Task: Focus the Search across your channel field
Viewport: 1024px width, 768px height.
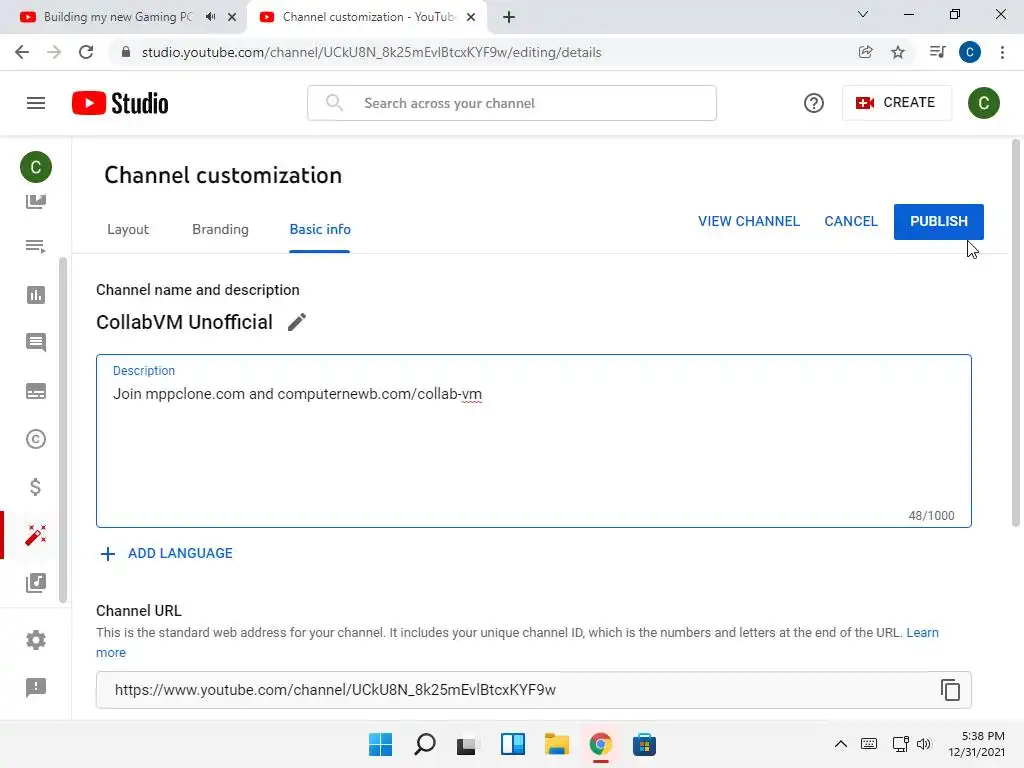Action: (511, 103)
